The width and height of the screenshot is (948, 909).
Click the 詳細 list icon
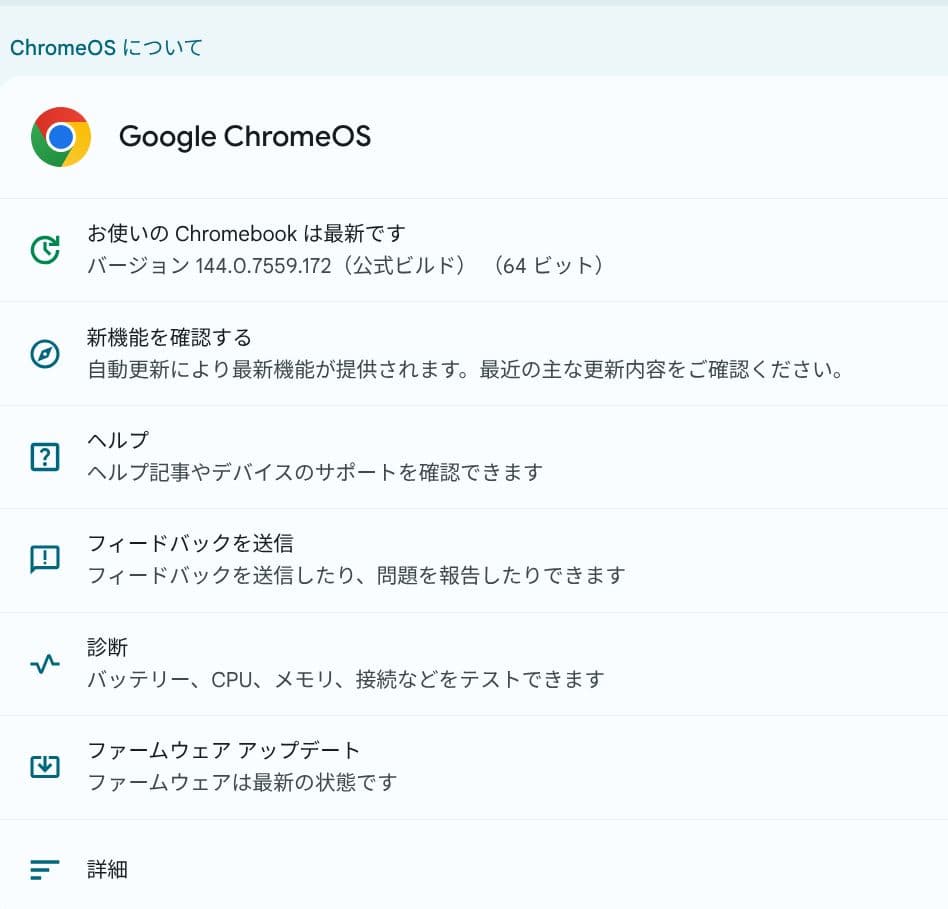tap(44, 870)
